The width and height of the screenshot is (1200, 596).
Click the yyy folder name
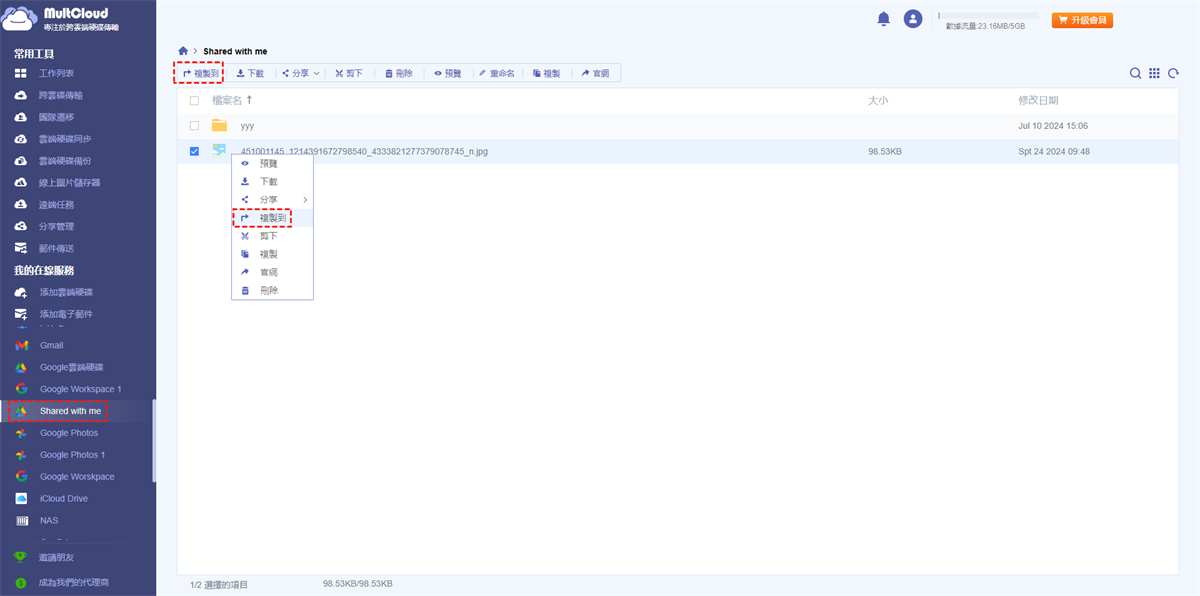click(247, 126)
